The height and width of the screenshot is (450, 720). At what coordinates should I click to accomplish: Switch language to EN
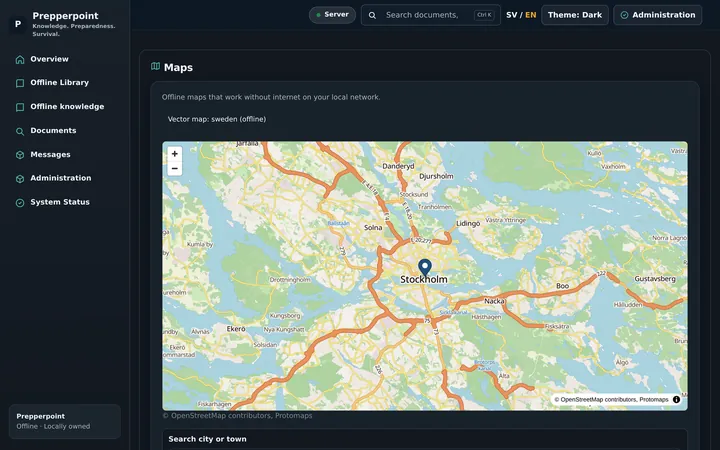(x=531, y=15)
